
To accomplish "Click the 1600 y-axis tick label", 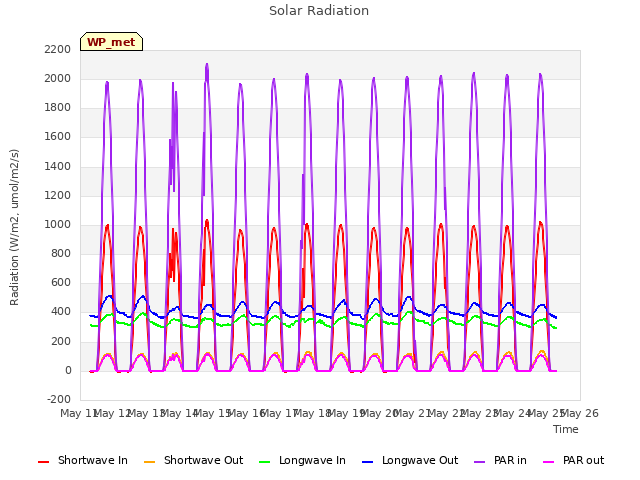I will point(58,137).
